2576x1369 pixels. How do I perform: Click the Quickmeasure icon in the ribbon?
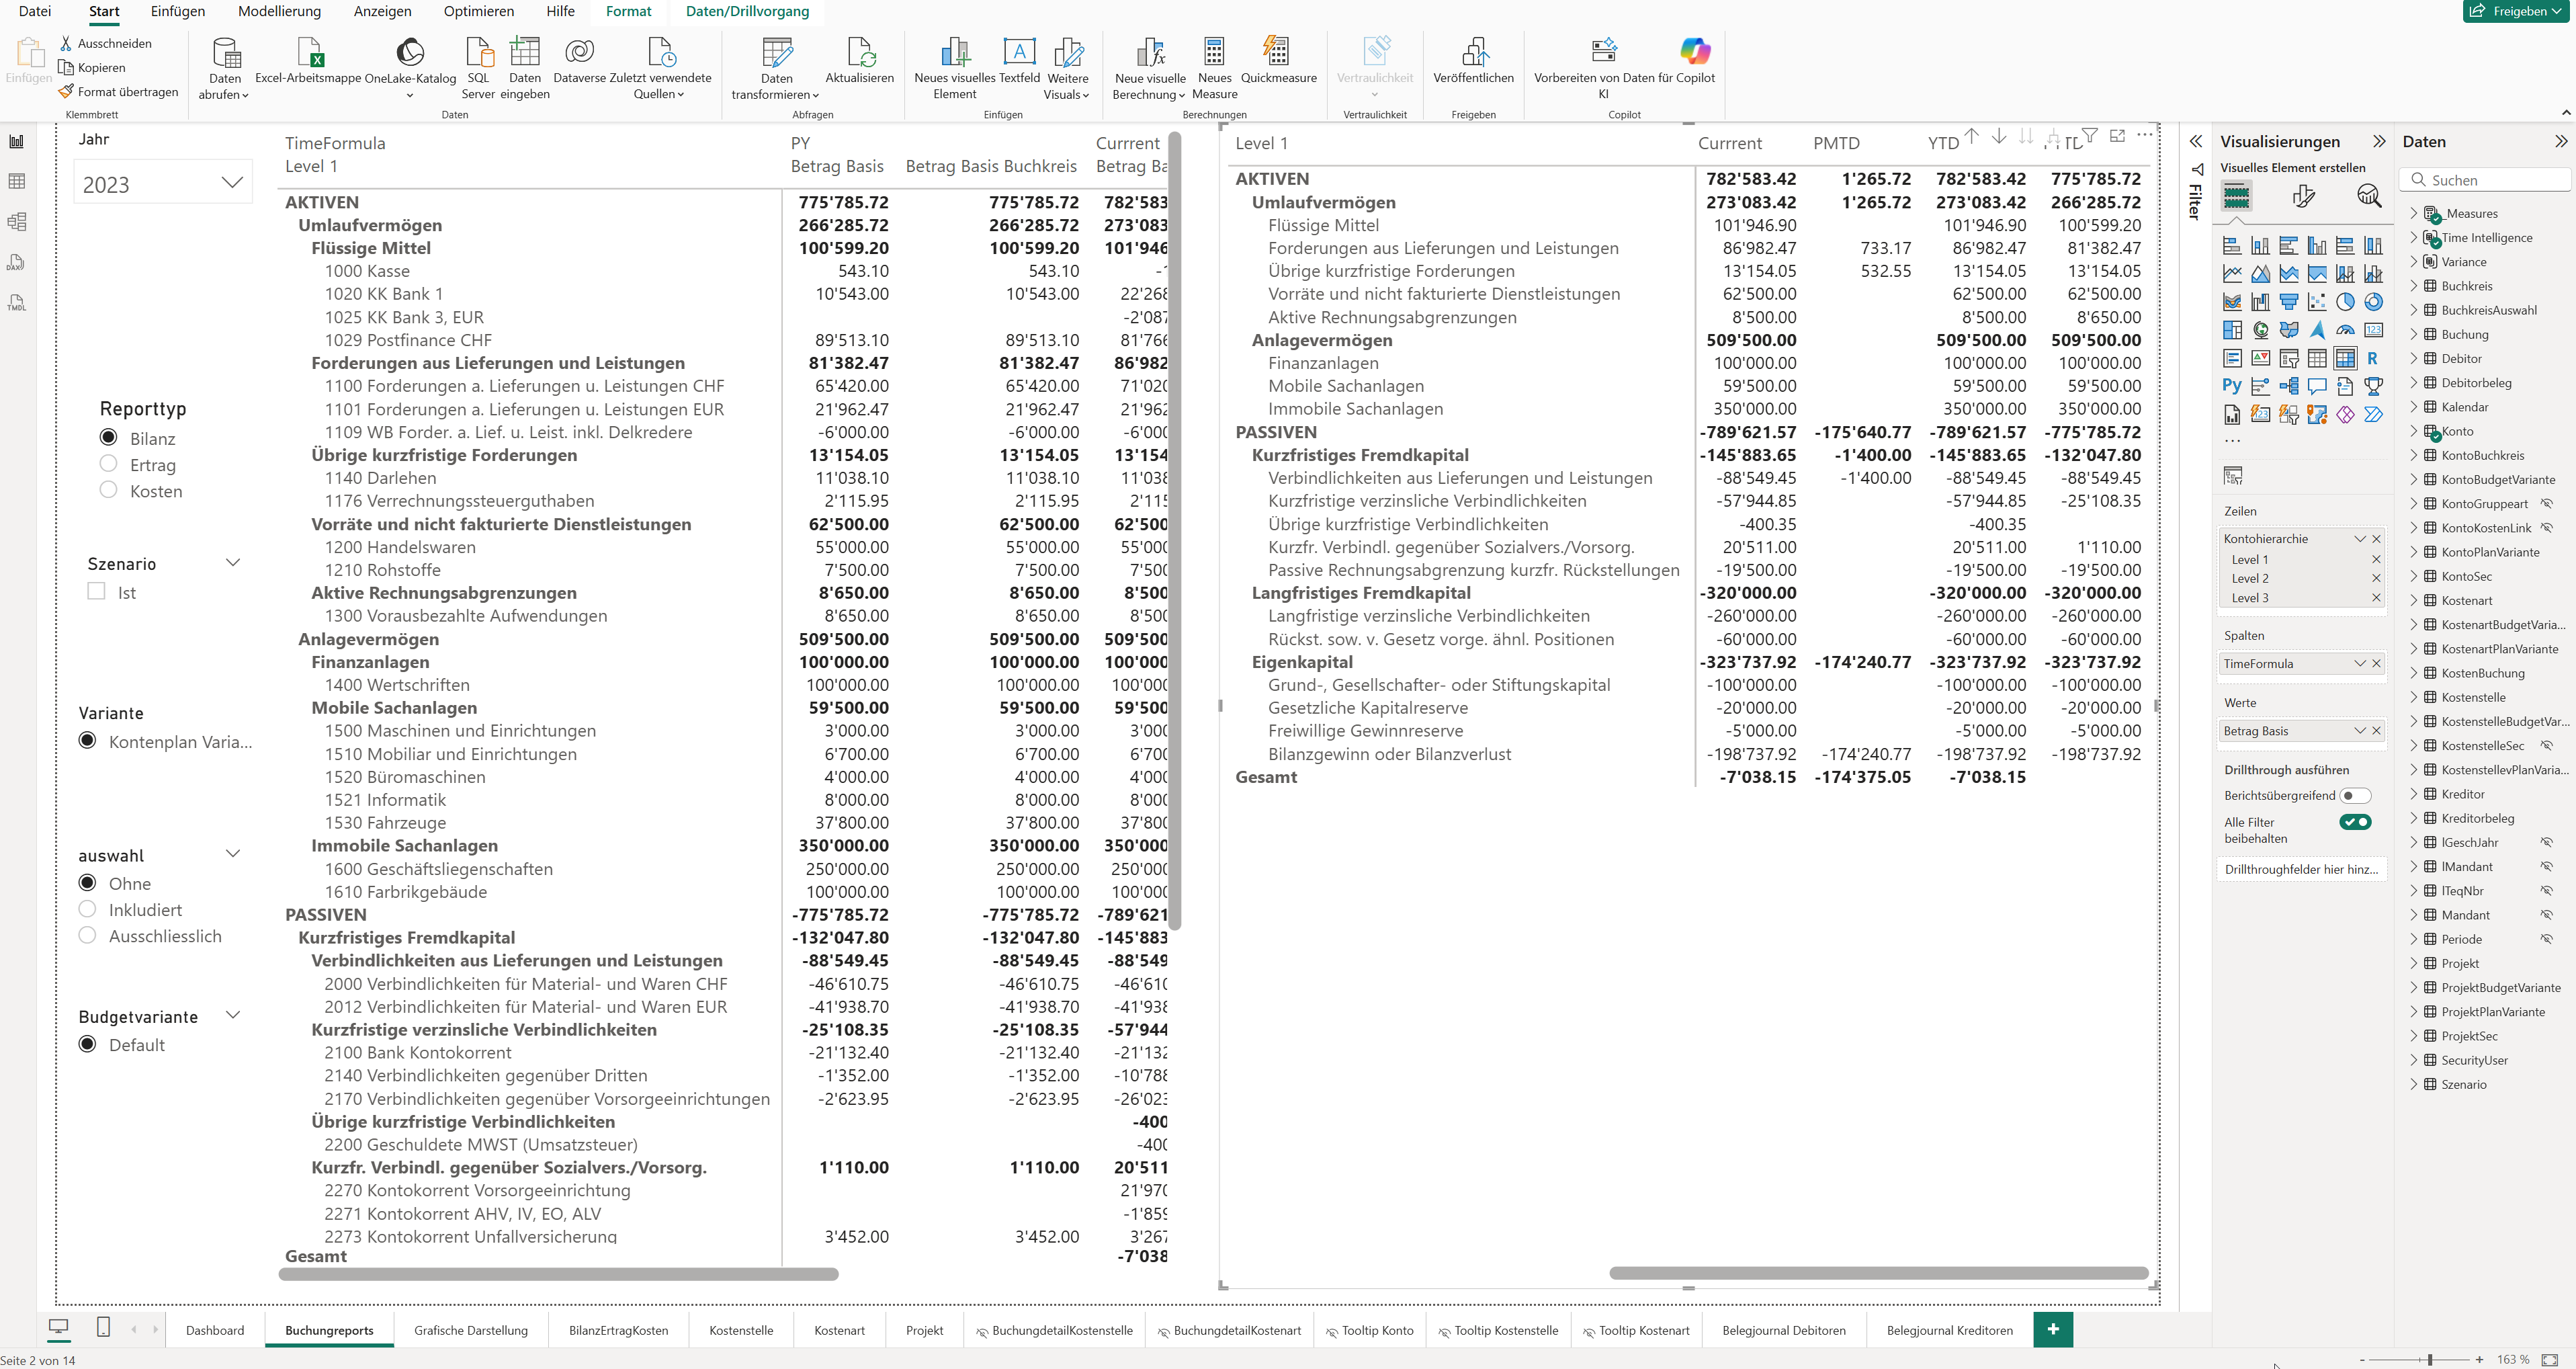1276,52
